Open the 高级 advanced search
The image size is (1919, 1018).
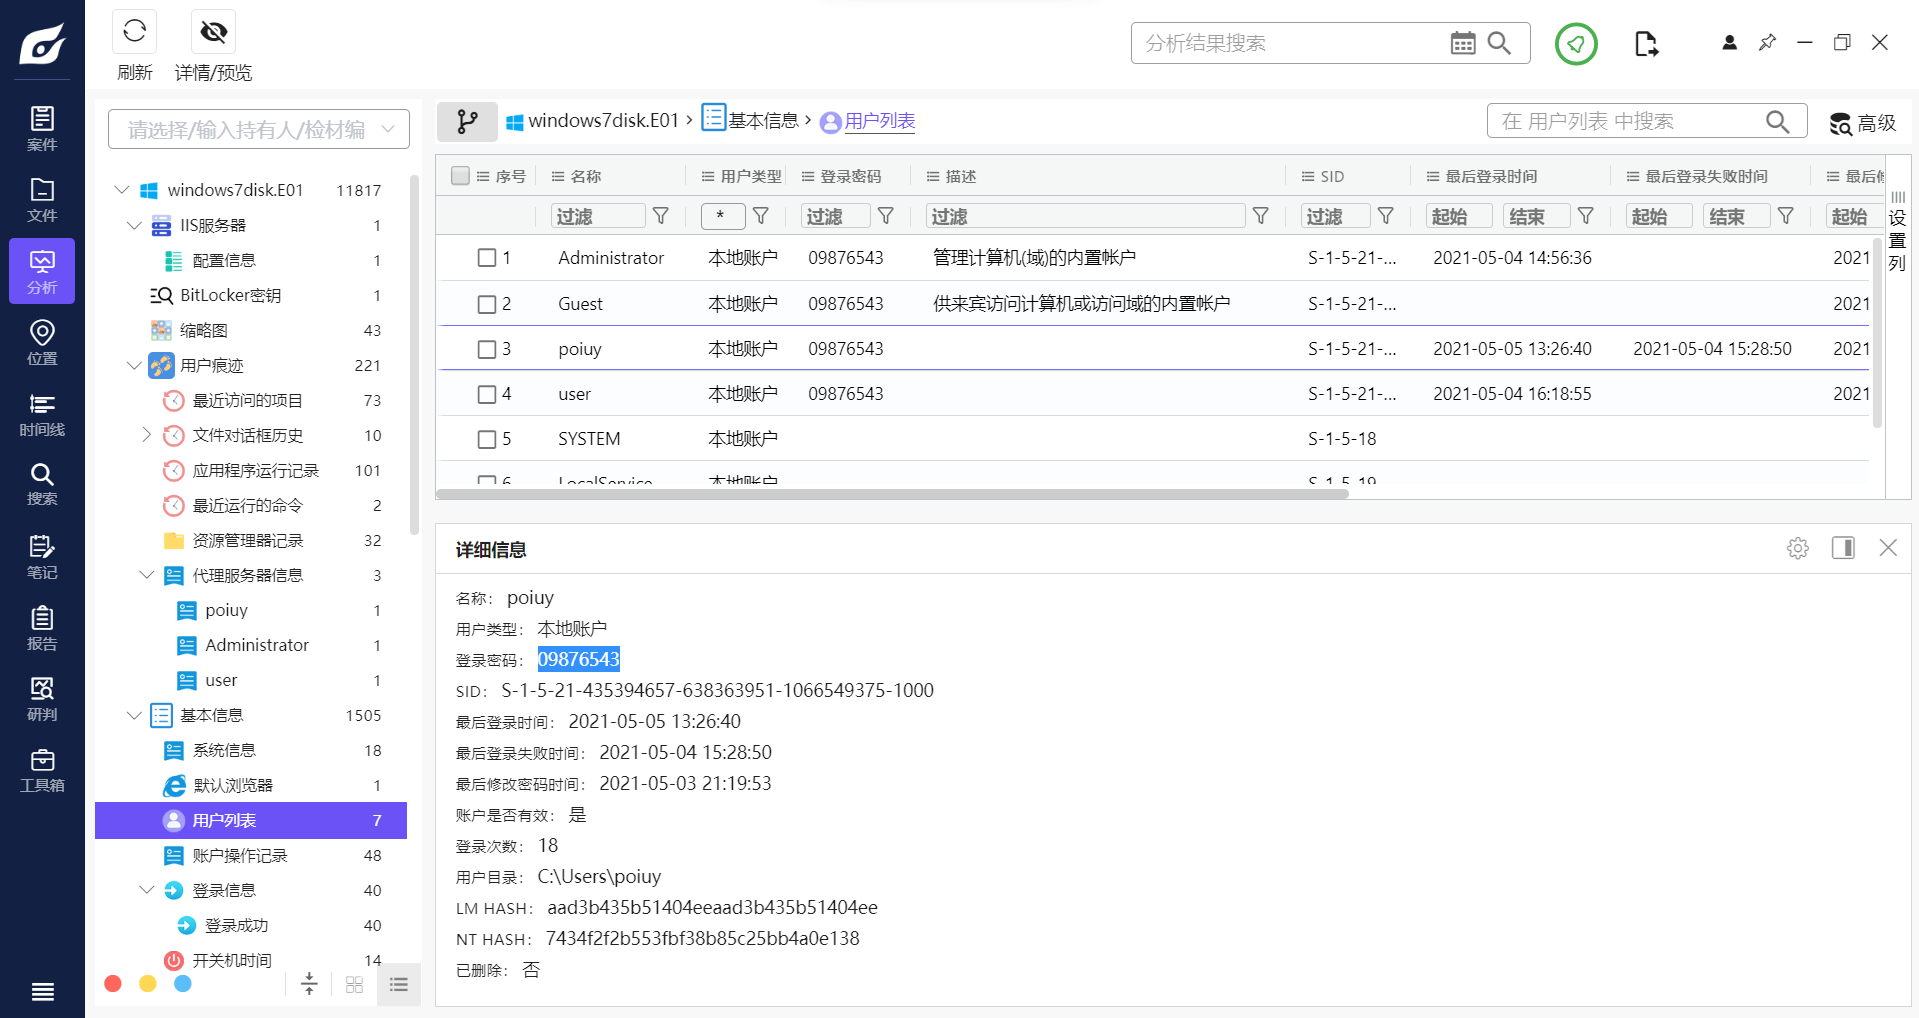coord(1863,122)
